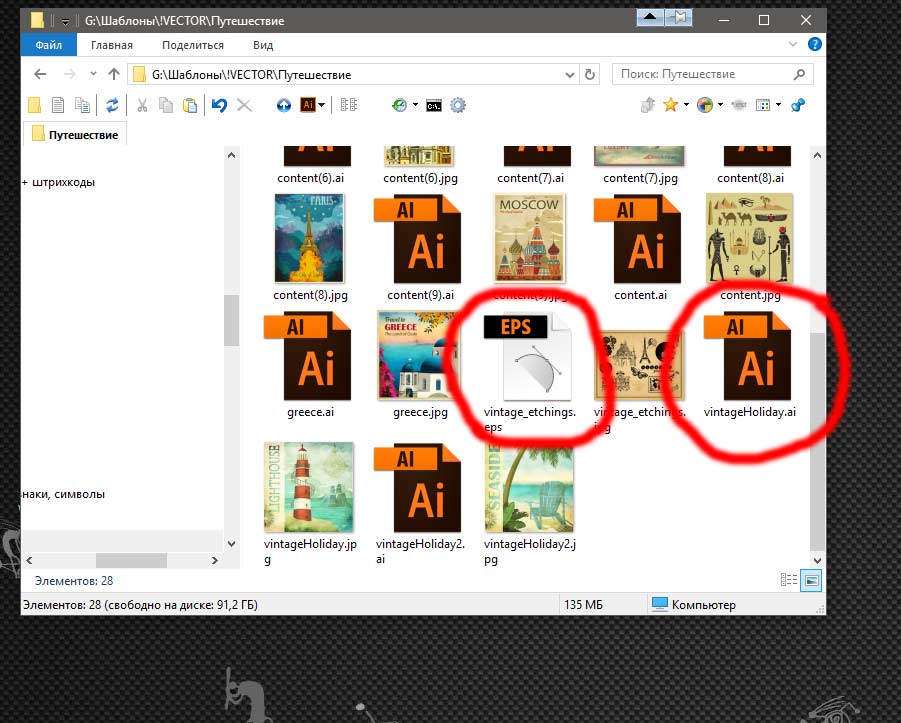The width and height of the screenshot is (901, 723).
Task: Click the new folder toolbar icon
Action: (34, 105)
